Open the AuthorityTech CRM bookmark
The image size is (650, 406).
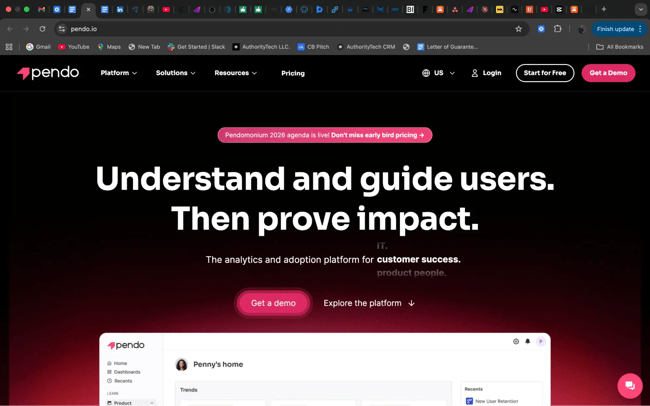(x=366, y=47)
